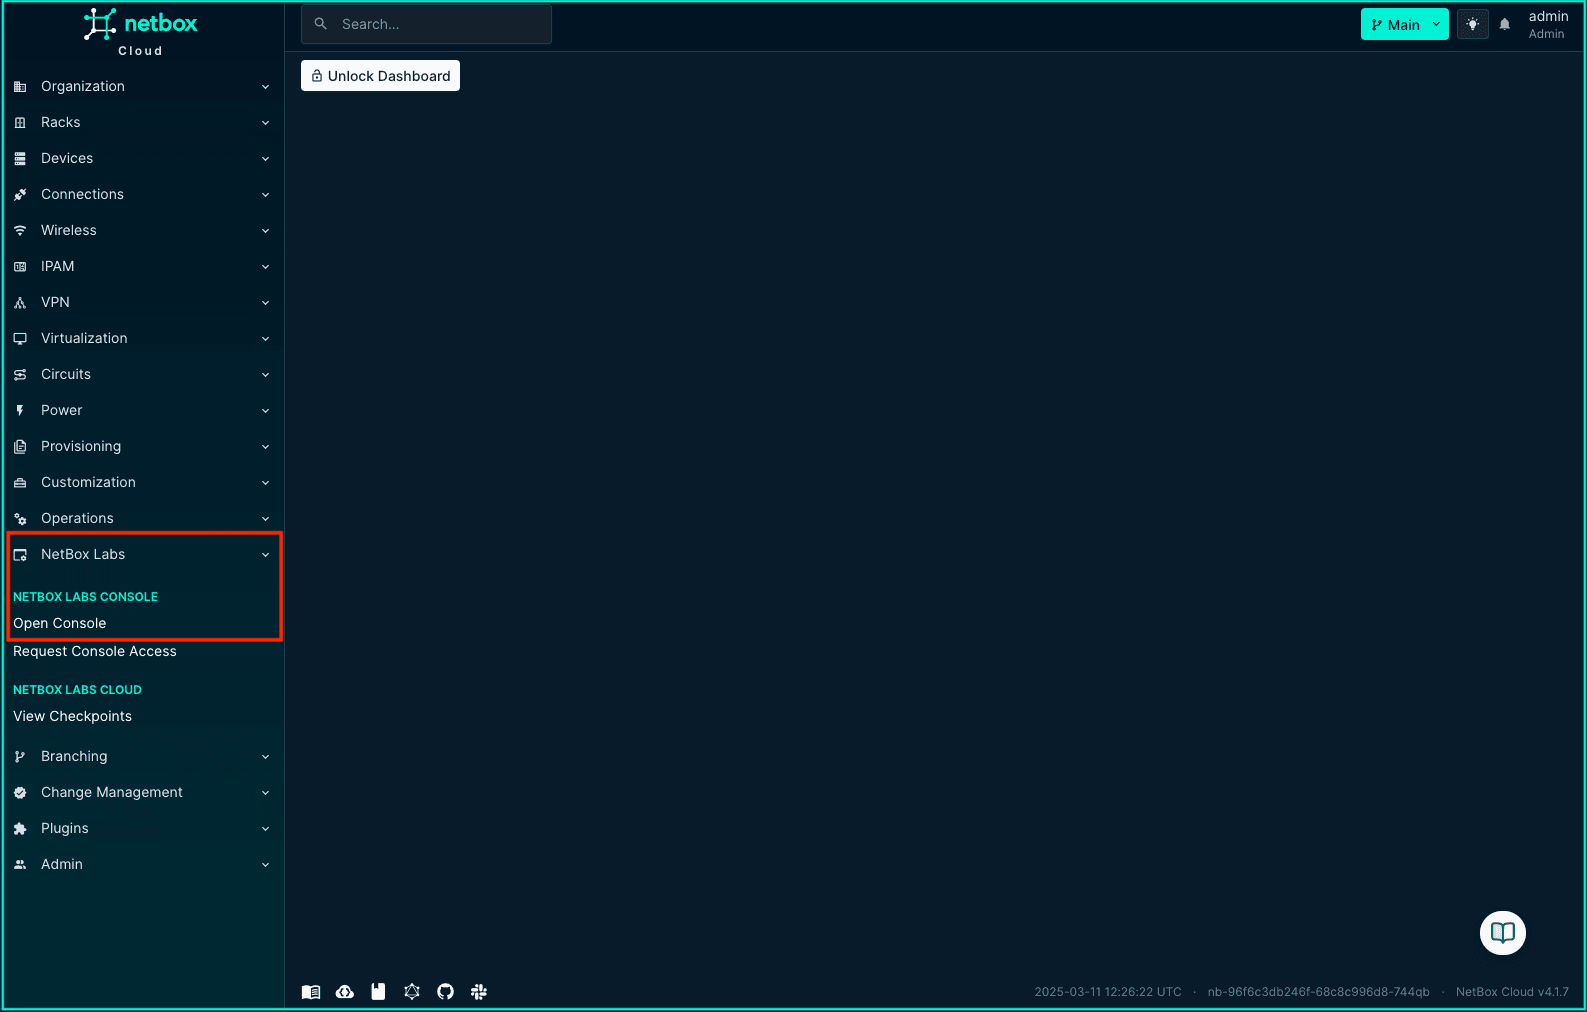Click the Organization building icon
The height and width of the screenshot is (1012, 1587).
[20, 87]
